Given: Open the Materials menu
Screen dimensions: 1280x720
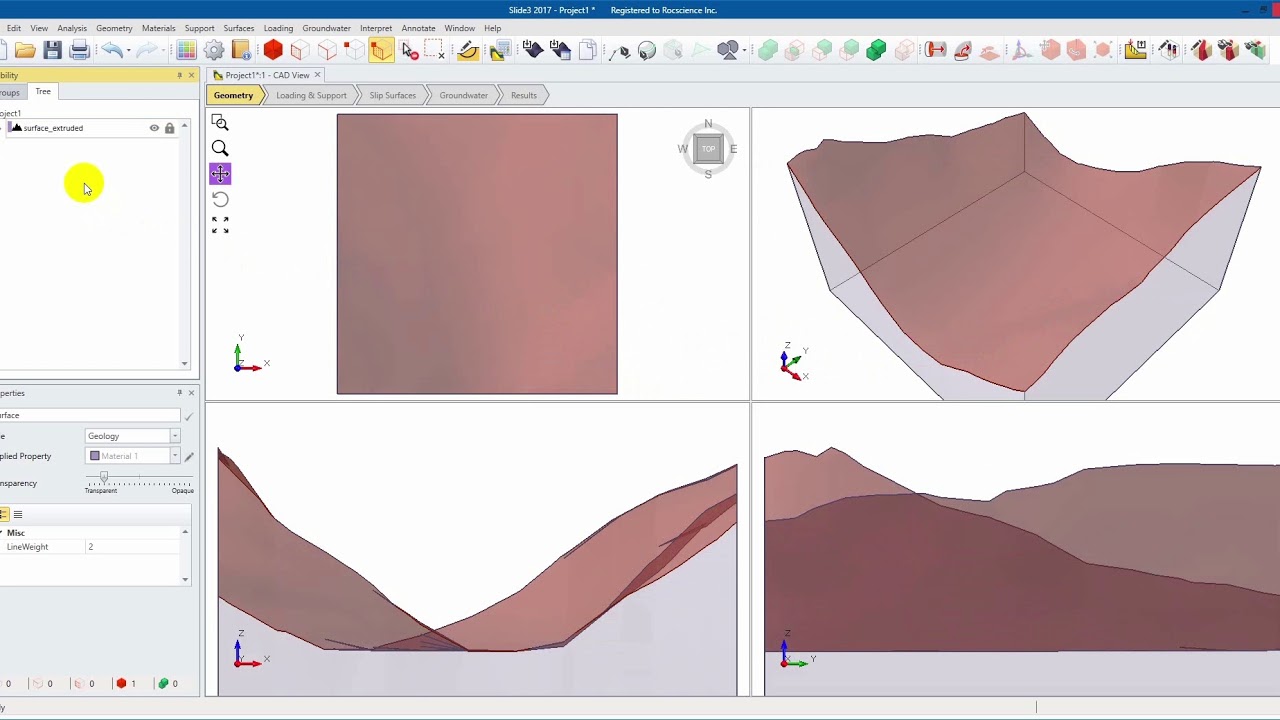Looking at the screenshot, I should pyautogui.click(x=158, y=28).
